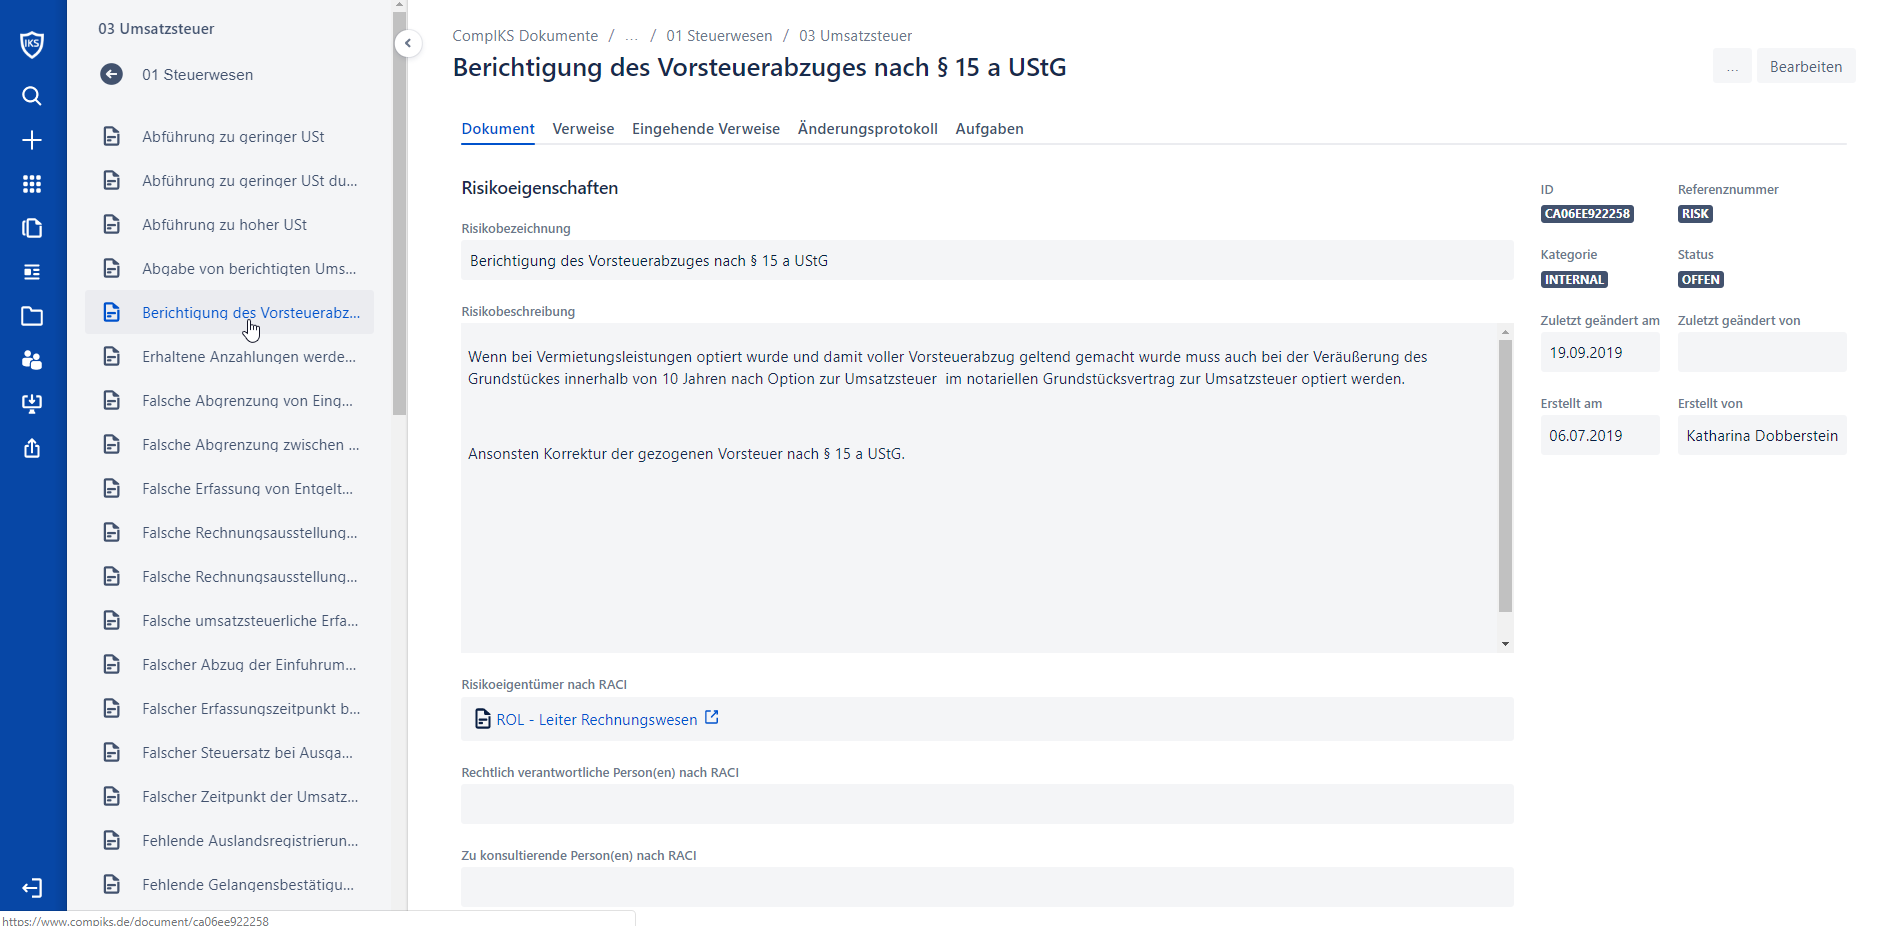Click the navigation list scrollbar
Viewport: 1900px width, 926px height.
[x=400, y=212]
